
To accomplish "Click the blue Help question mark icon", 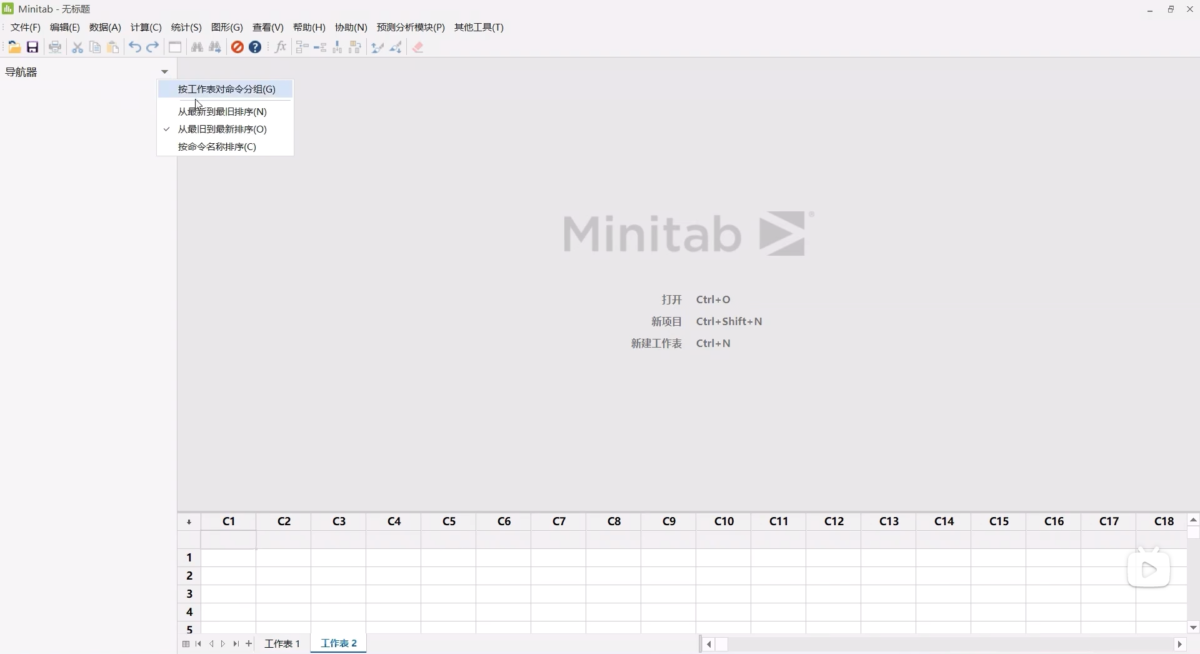I will tap(255, 47).
